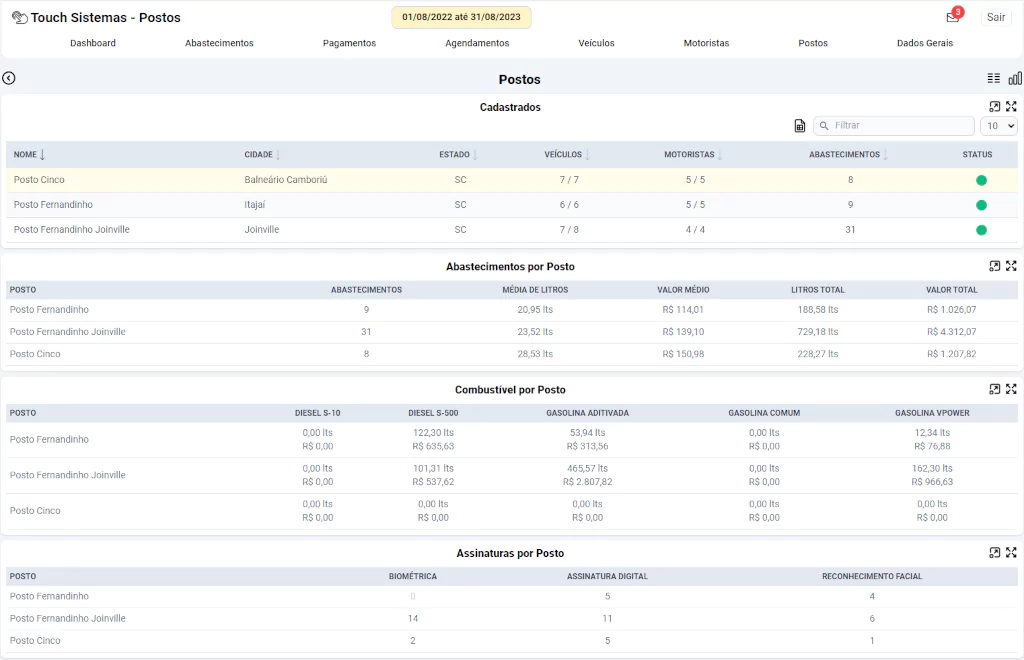Click RECONHECIMENTO FACIAL column header

[872, 576]
